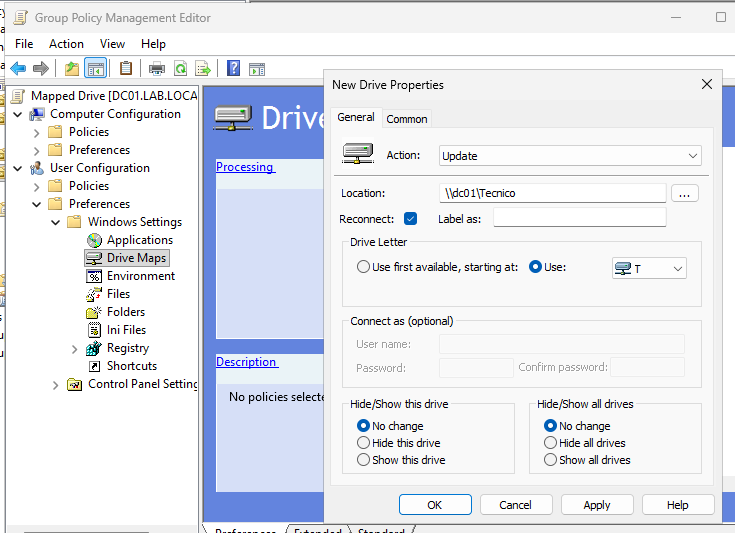Expand the Control Panel Settings node
Image resolution: width=735 pixels, height=533 pixels.
pyautogui.click(x=55, y=384)
